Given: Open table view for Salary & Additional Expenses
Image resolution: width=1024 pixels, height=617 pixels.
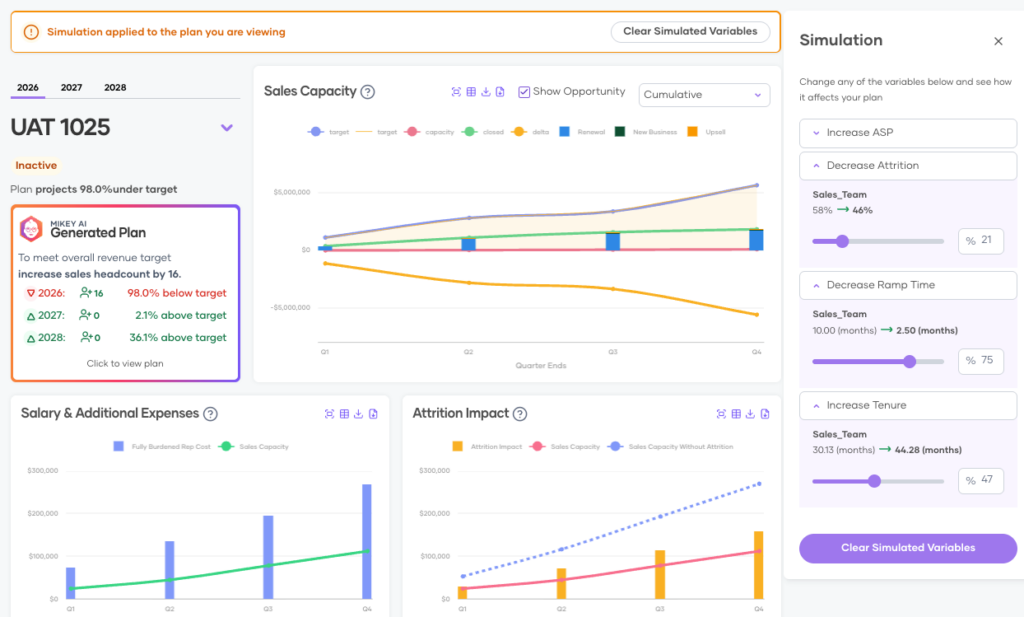Looking at the screenshot, I should [x=344, y=414].
